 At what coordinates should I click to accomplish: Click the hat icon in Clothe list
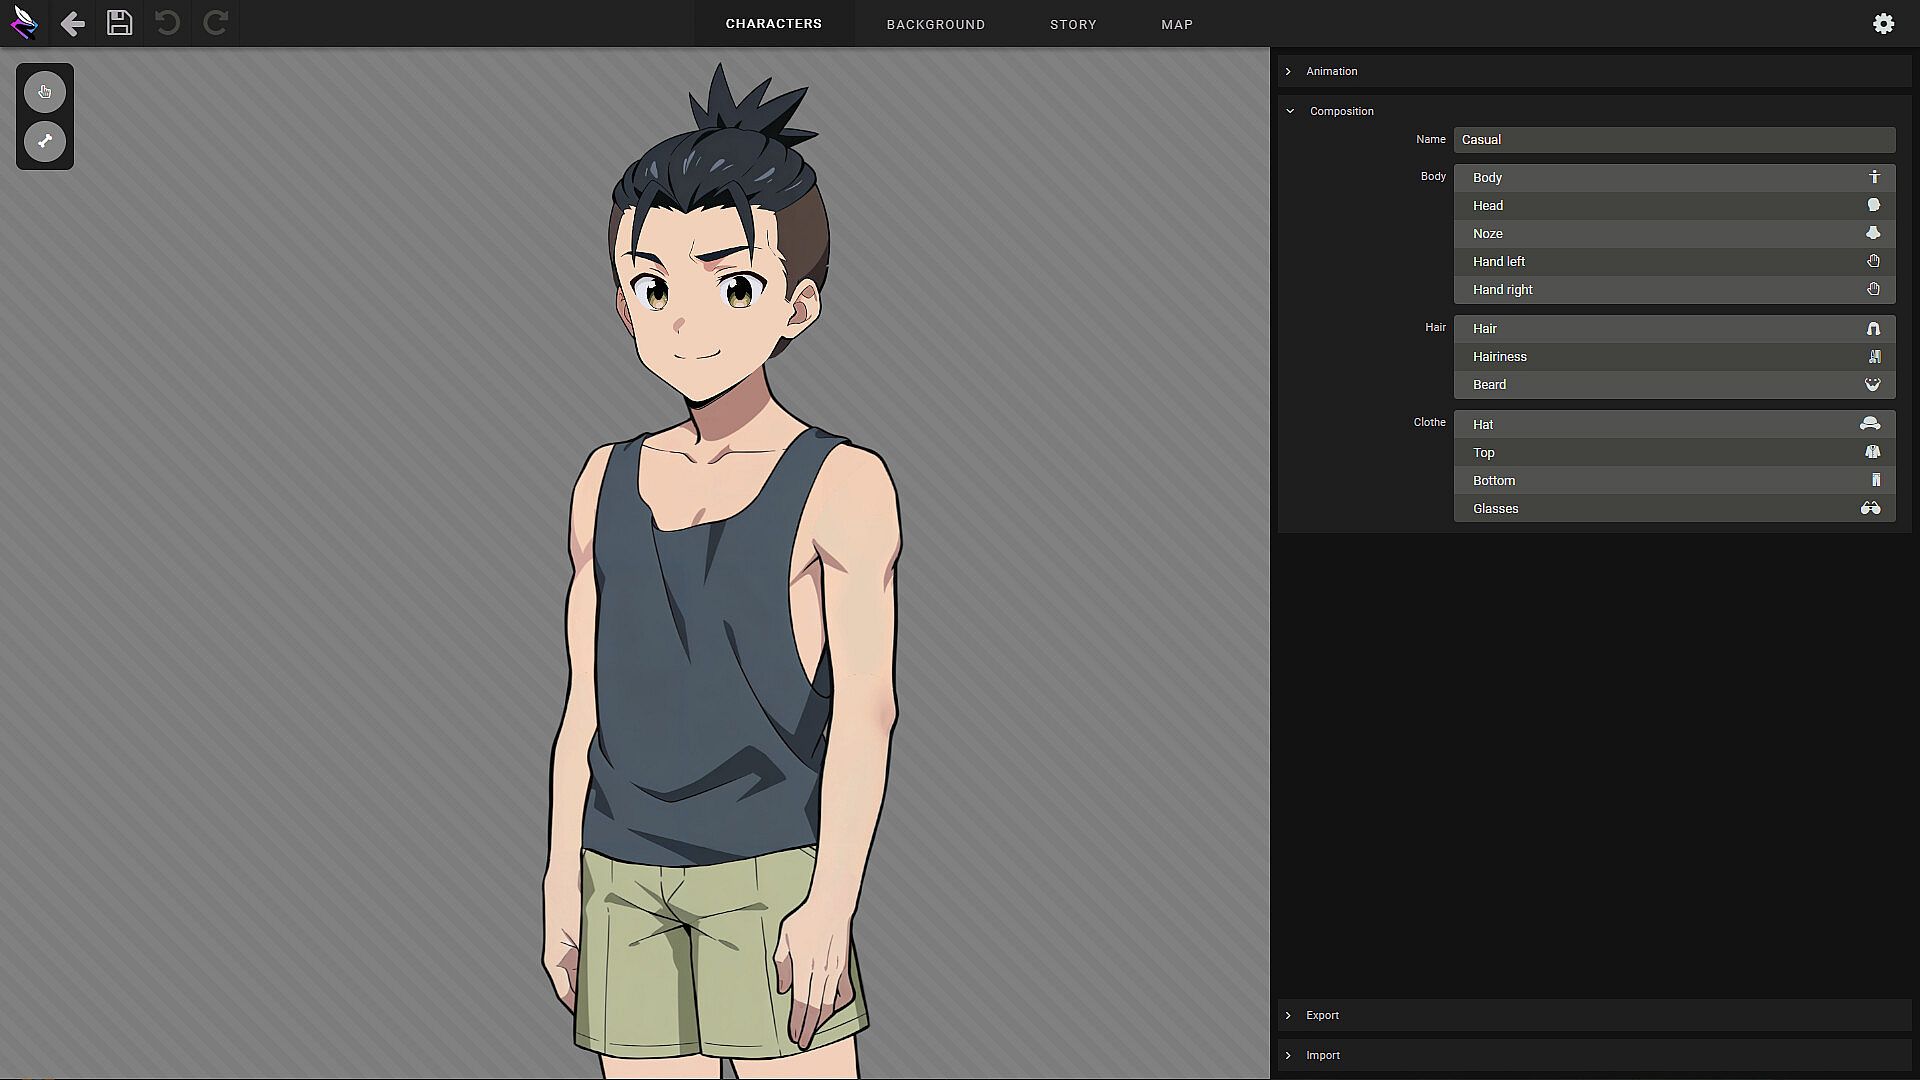(x=1870, y=424)
